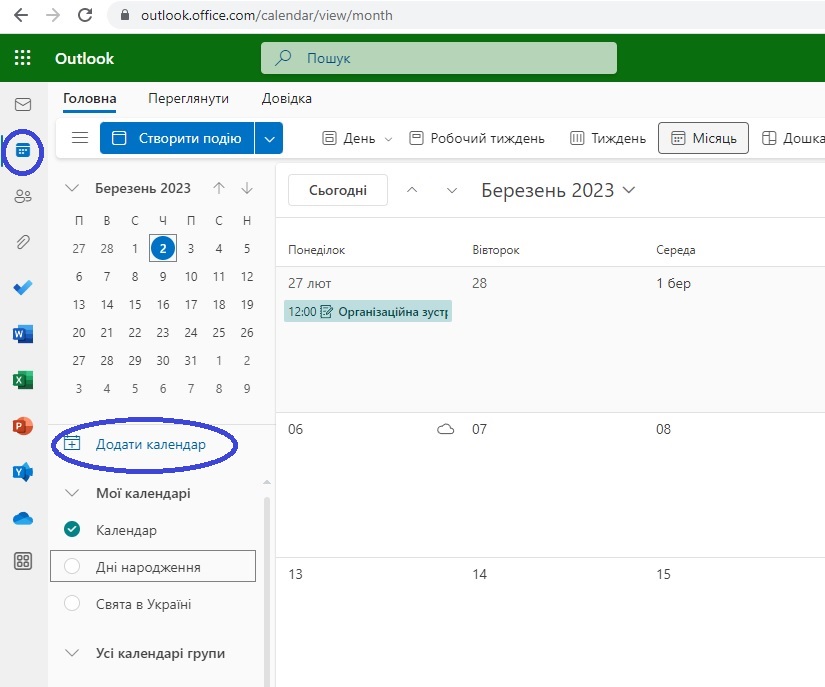825x687 pixels.
Task: Open the Довідка tab
Action: point(287,98)
